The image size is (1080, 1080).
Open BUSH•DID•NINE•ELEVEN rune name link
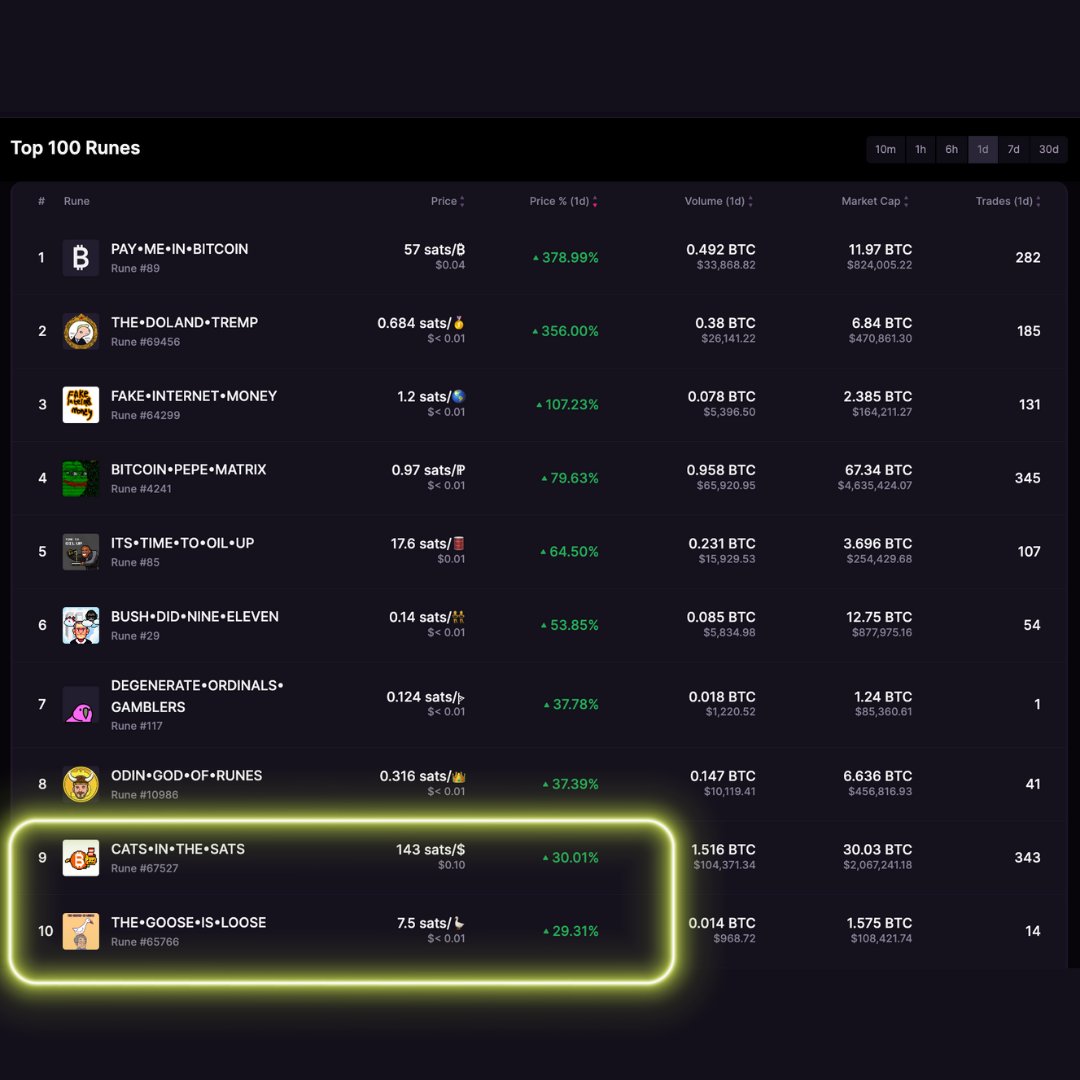[195, 617]
